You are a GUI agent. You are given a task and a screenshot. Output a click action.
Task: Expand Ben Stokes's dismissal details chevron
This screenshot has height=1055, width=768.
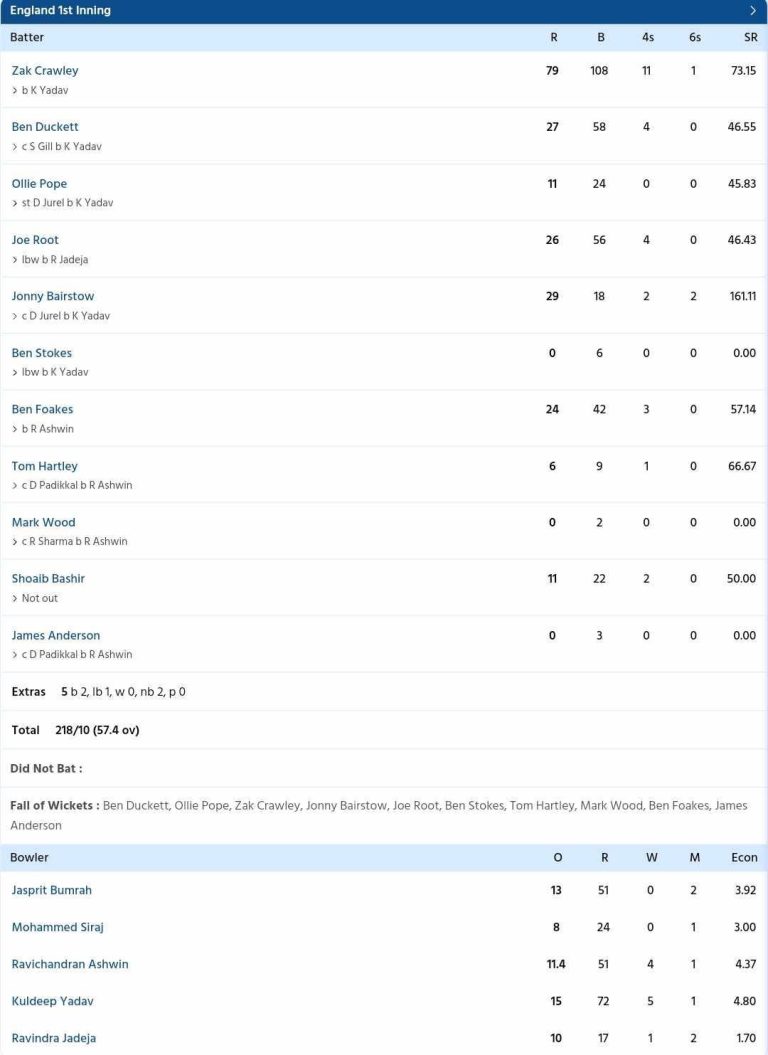coord(14,372)
